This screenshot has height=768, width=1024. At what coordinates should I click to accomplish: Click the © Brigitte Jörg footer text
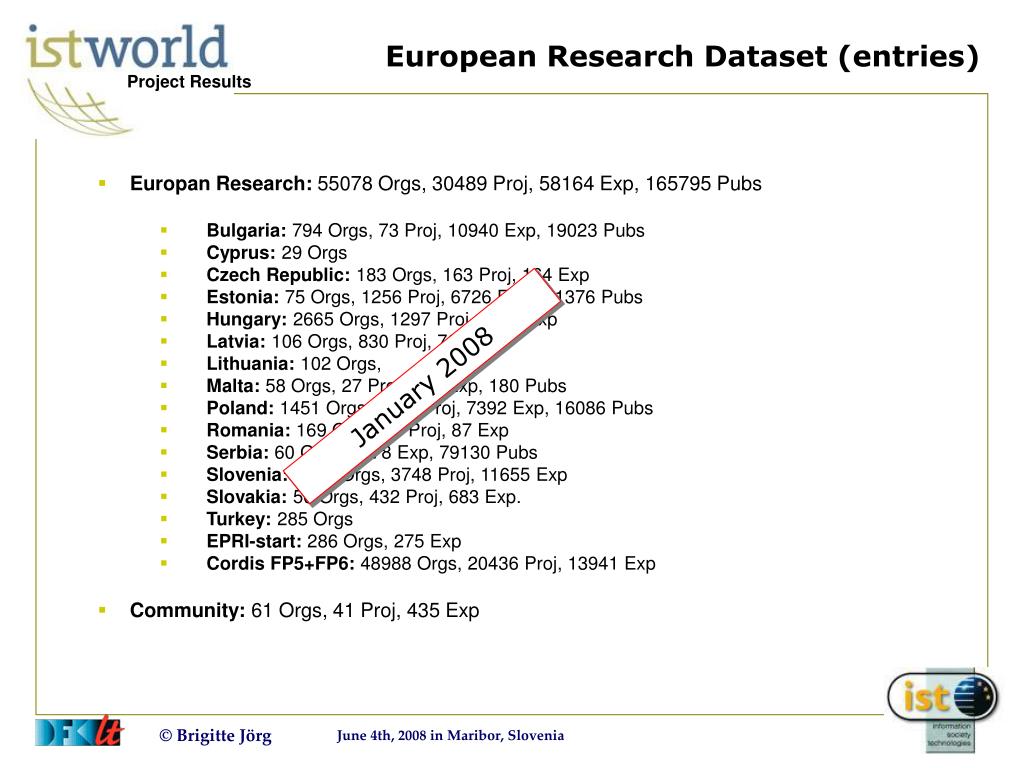[216, 735]
